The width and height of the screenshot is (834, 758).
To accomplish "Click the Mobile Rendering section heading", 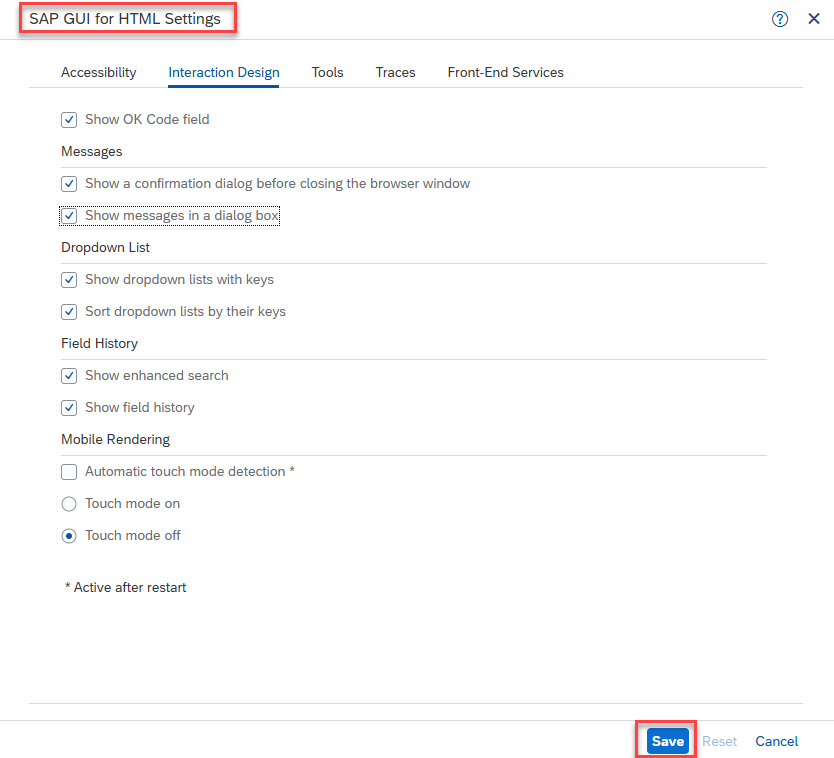I will pos(115,439).
